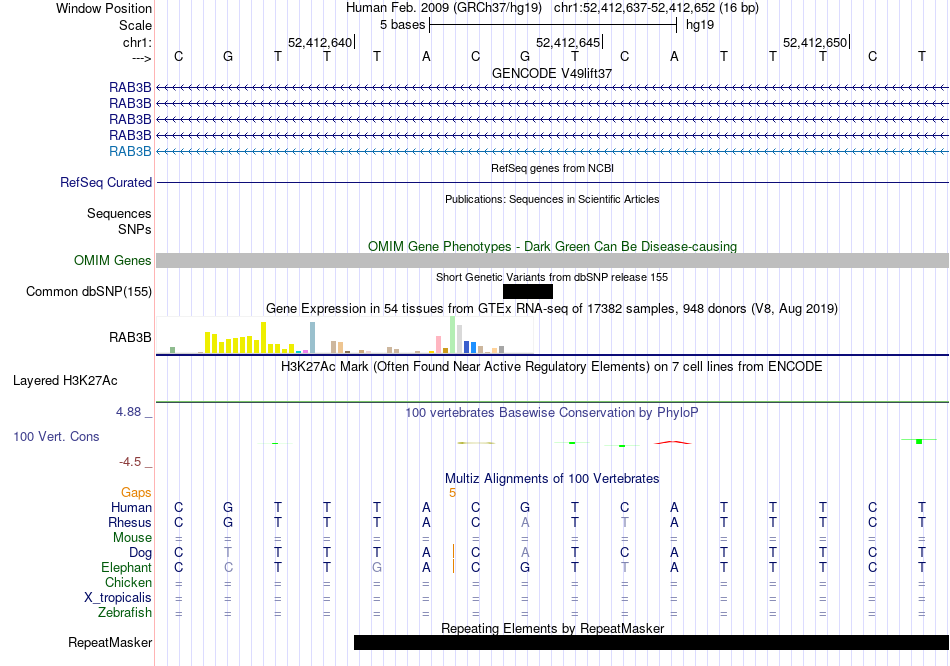Open 100 vertebrates Basewise Conservation by PhyloP title
This screenshot has height=666, width=950.
[552, 413]
